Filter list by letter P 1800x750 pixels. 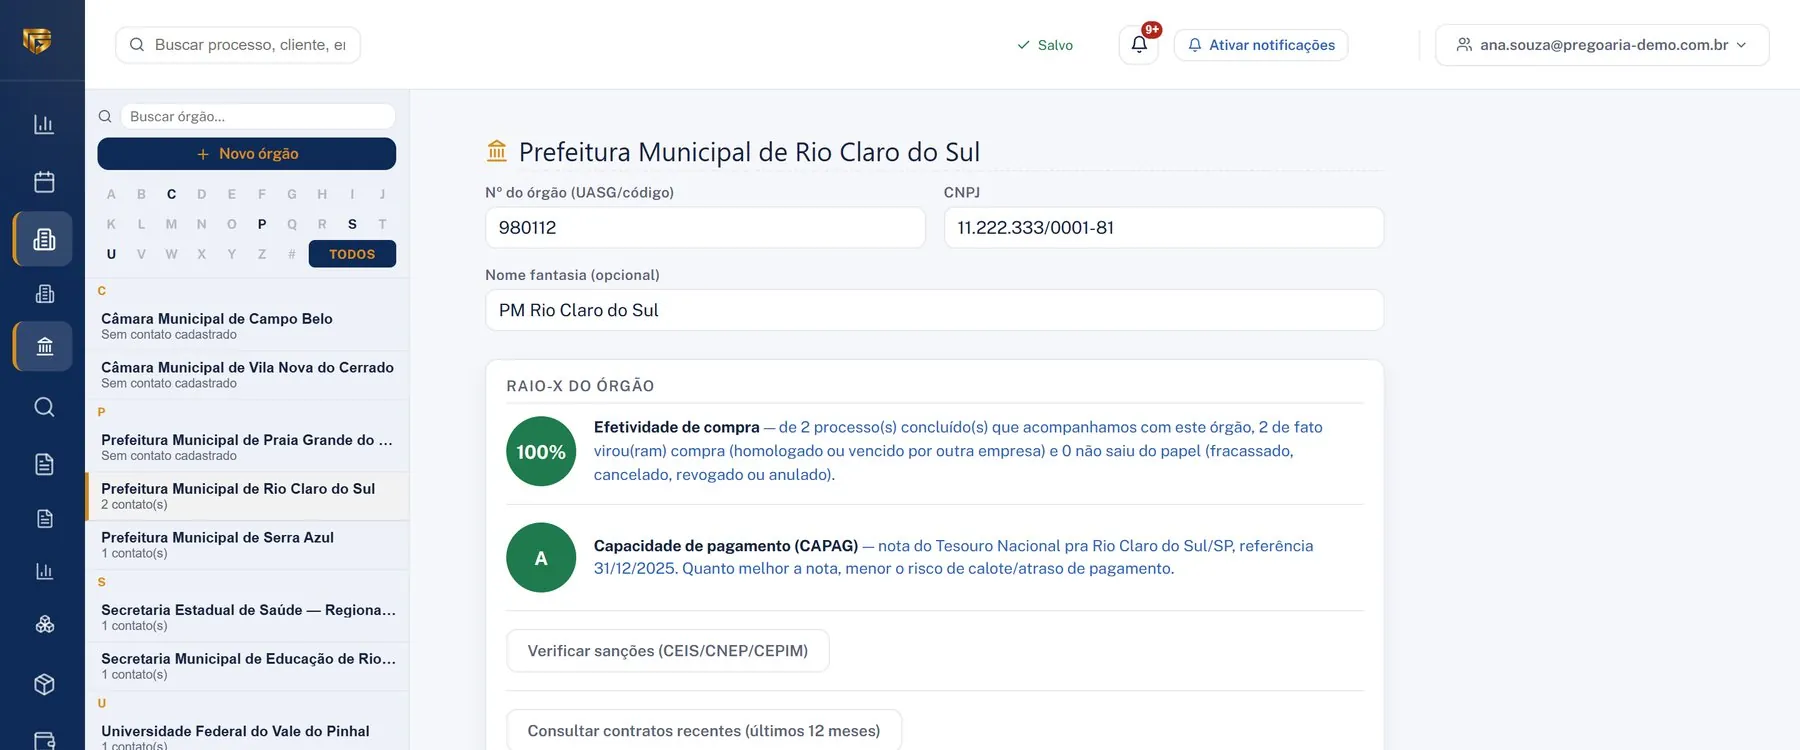[262, 224]
